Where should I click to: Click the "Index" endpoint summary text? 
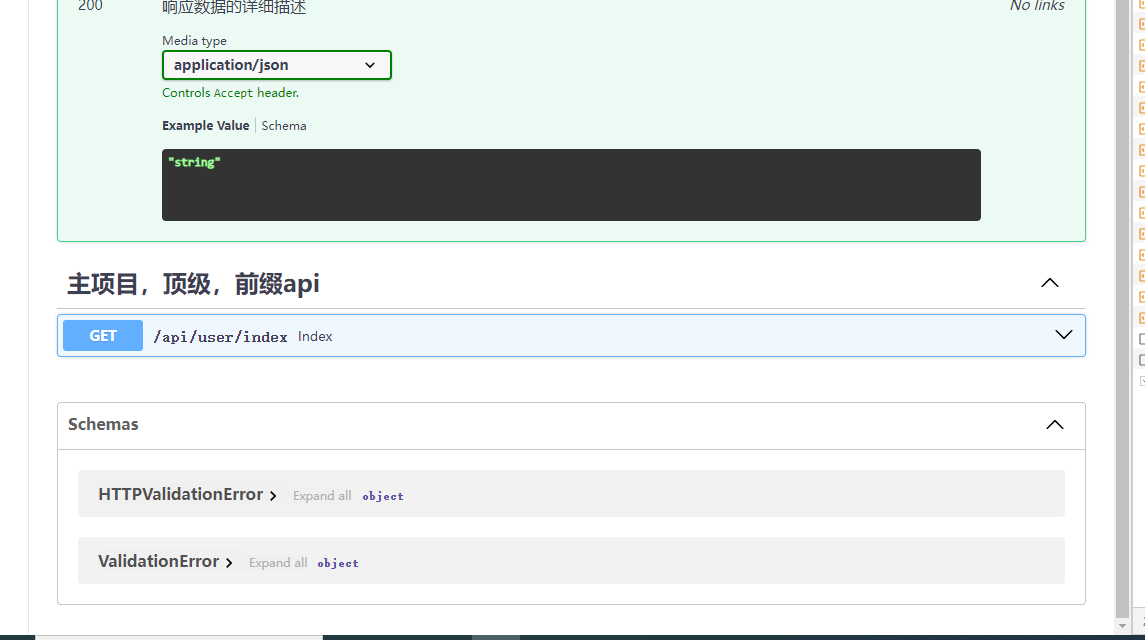click(315, 337)
